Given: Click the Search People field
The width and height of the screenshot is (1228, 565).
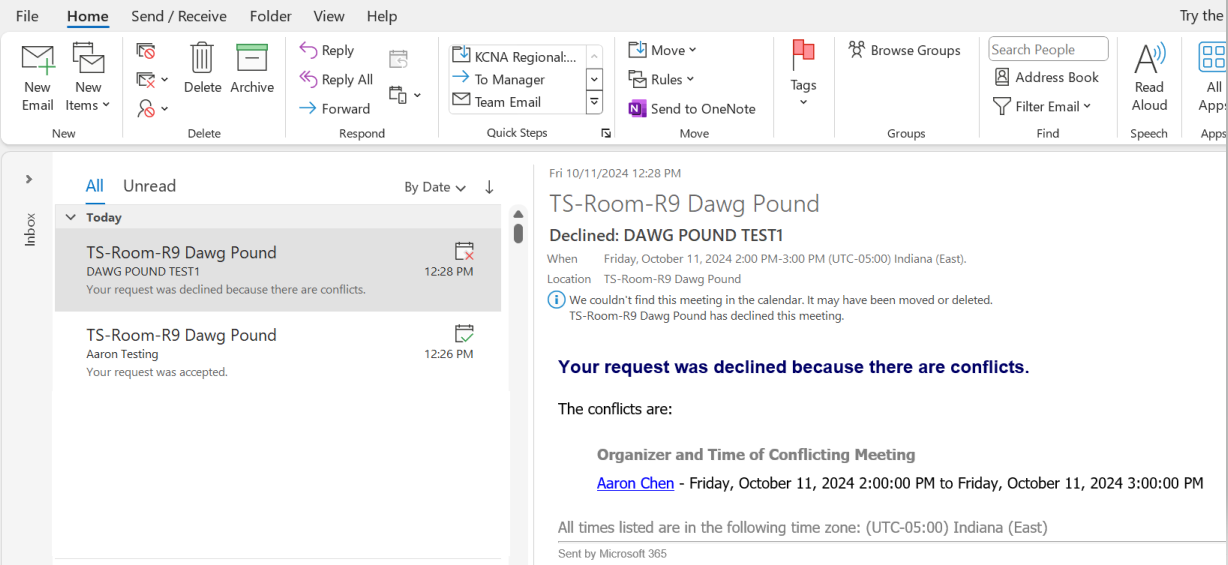Looking at the screenshot, I should tap(1047, 49).
